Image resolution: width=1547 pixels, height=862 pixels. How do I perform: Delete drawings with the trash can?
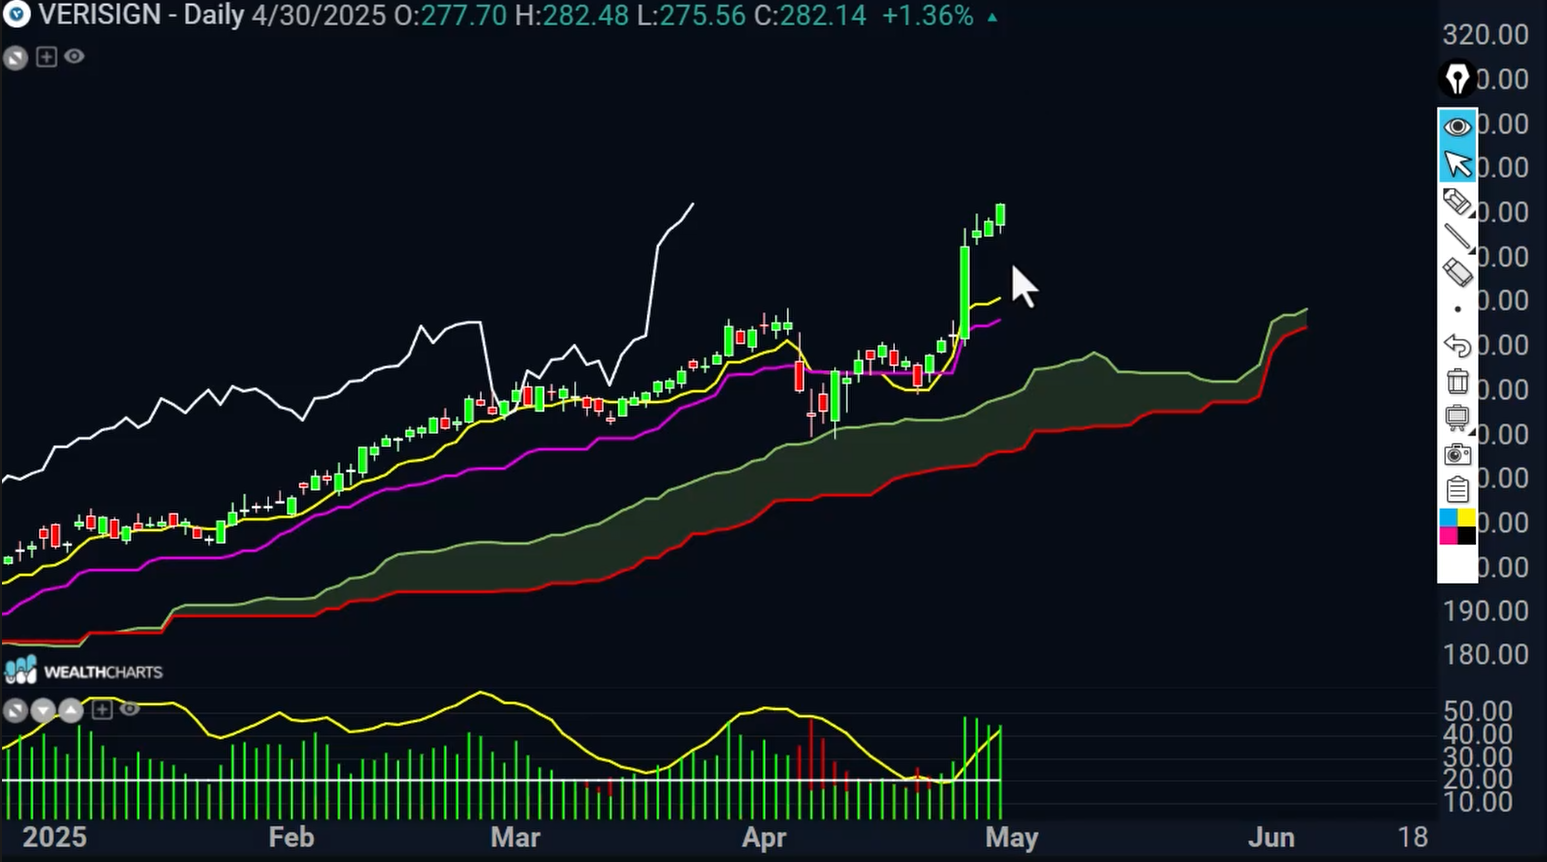pos(1457,381)
